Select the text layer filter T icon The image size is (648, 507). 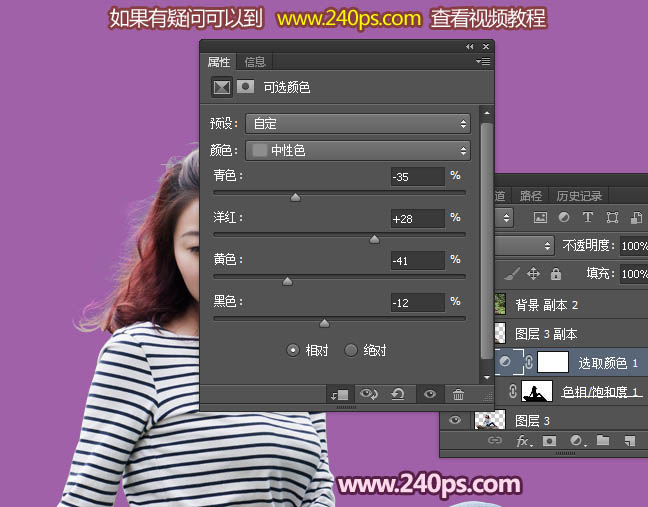pyautogui.click(x=587, y=217)
